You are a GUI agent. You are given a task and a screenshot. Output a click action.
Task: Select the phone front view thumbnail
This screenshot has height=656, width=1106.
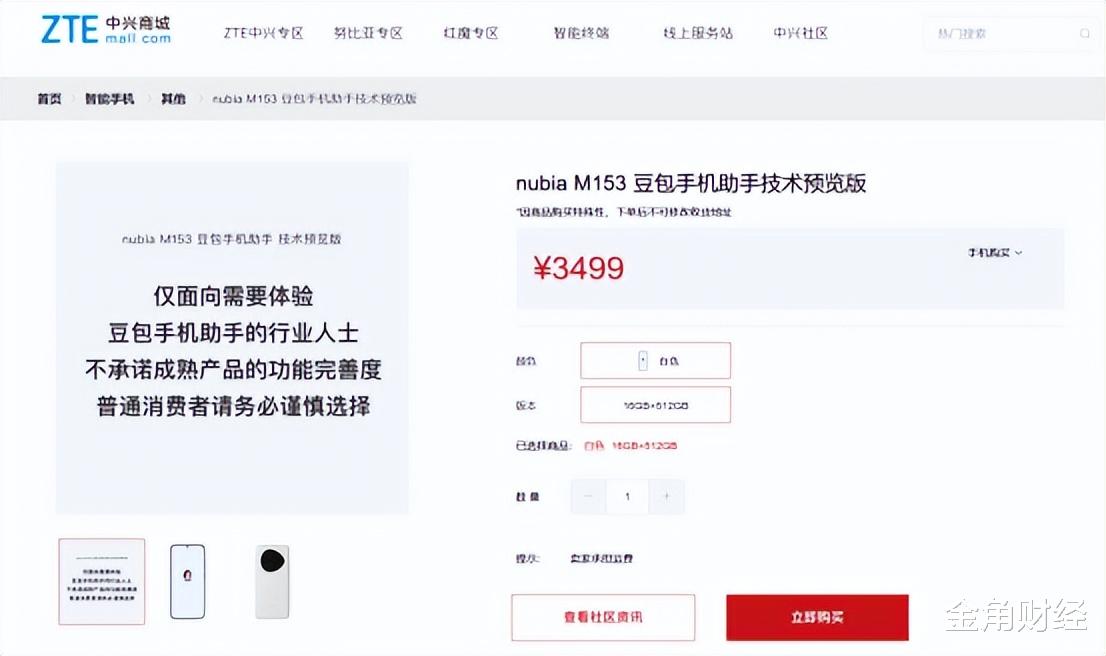(x=188, y=582)
